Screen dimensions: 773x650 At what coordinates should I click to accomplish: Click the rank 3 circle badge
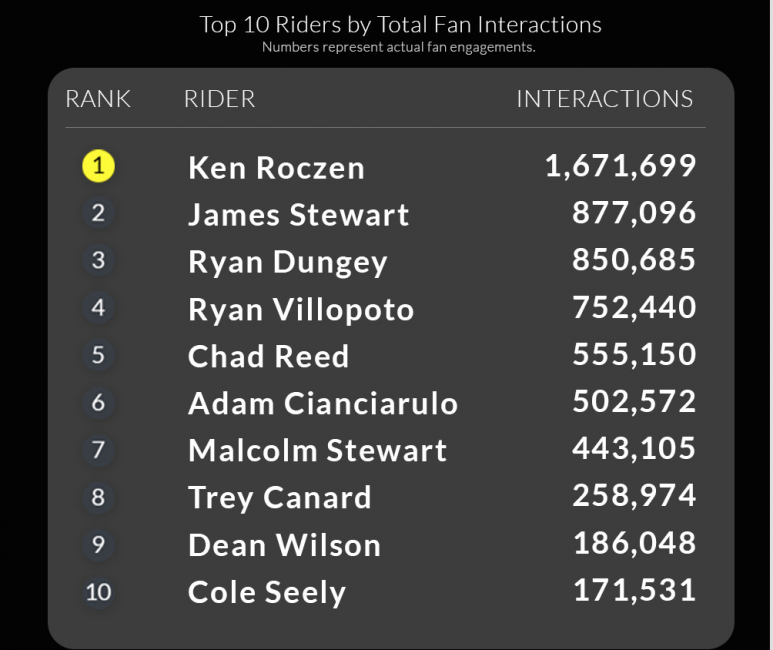[98, 260]
